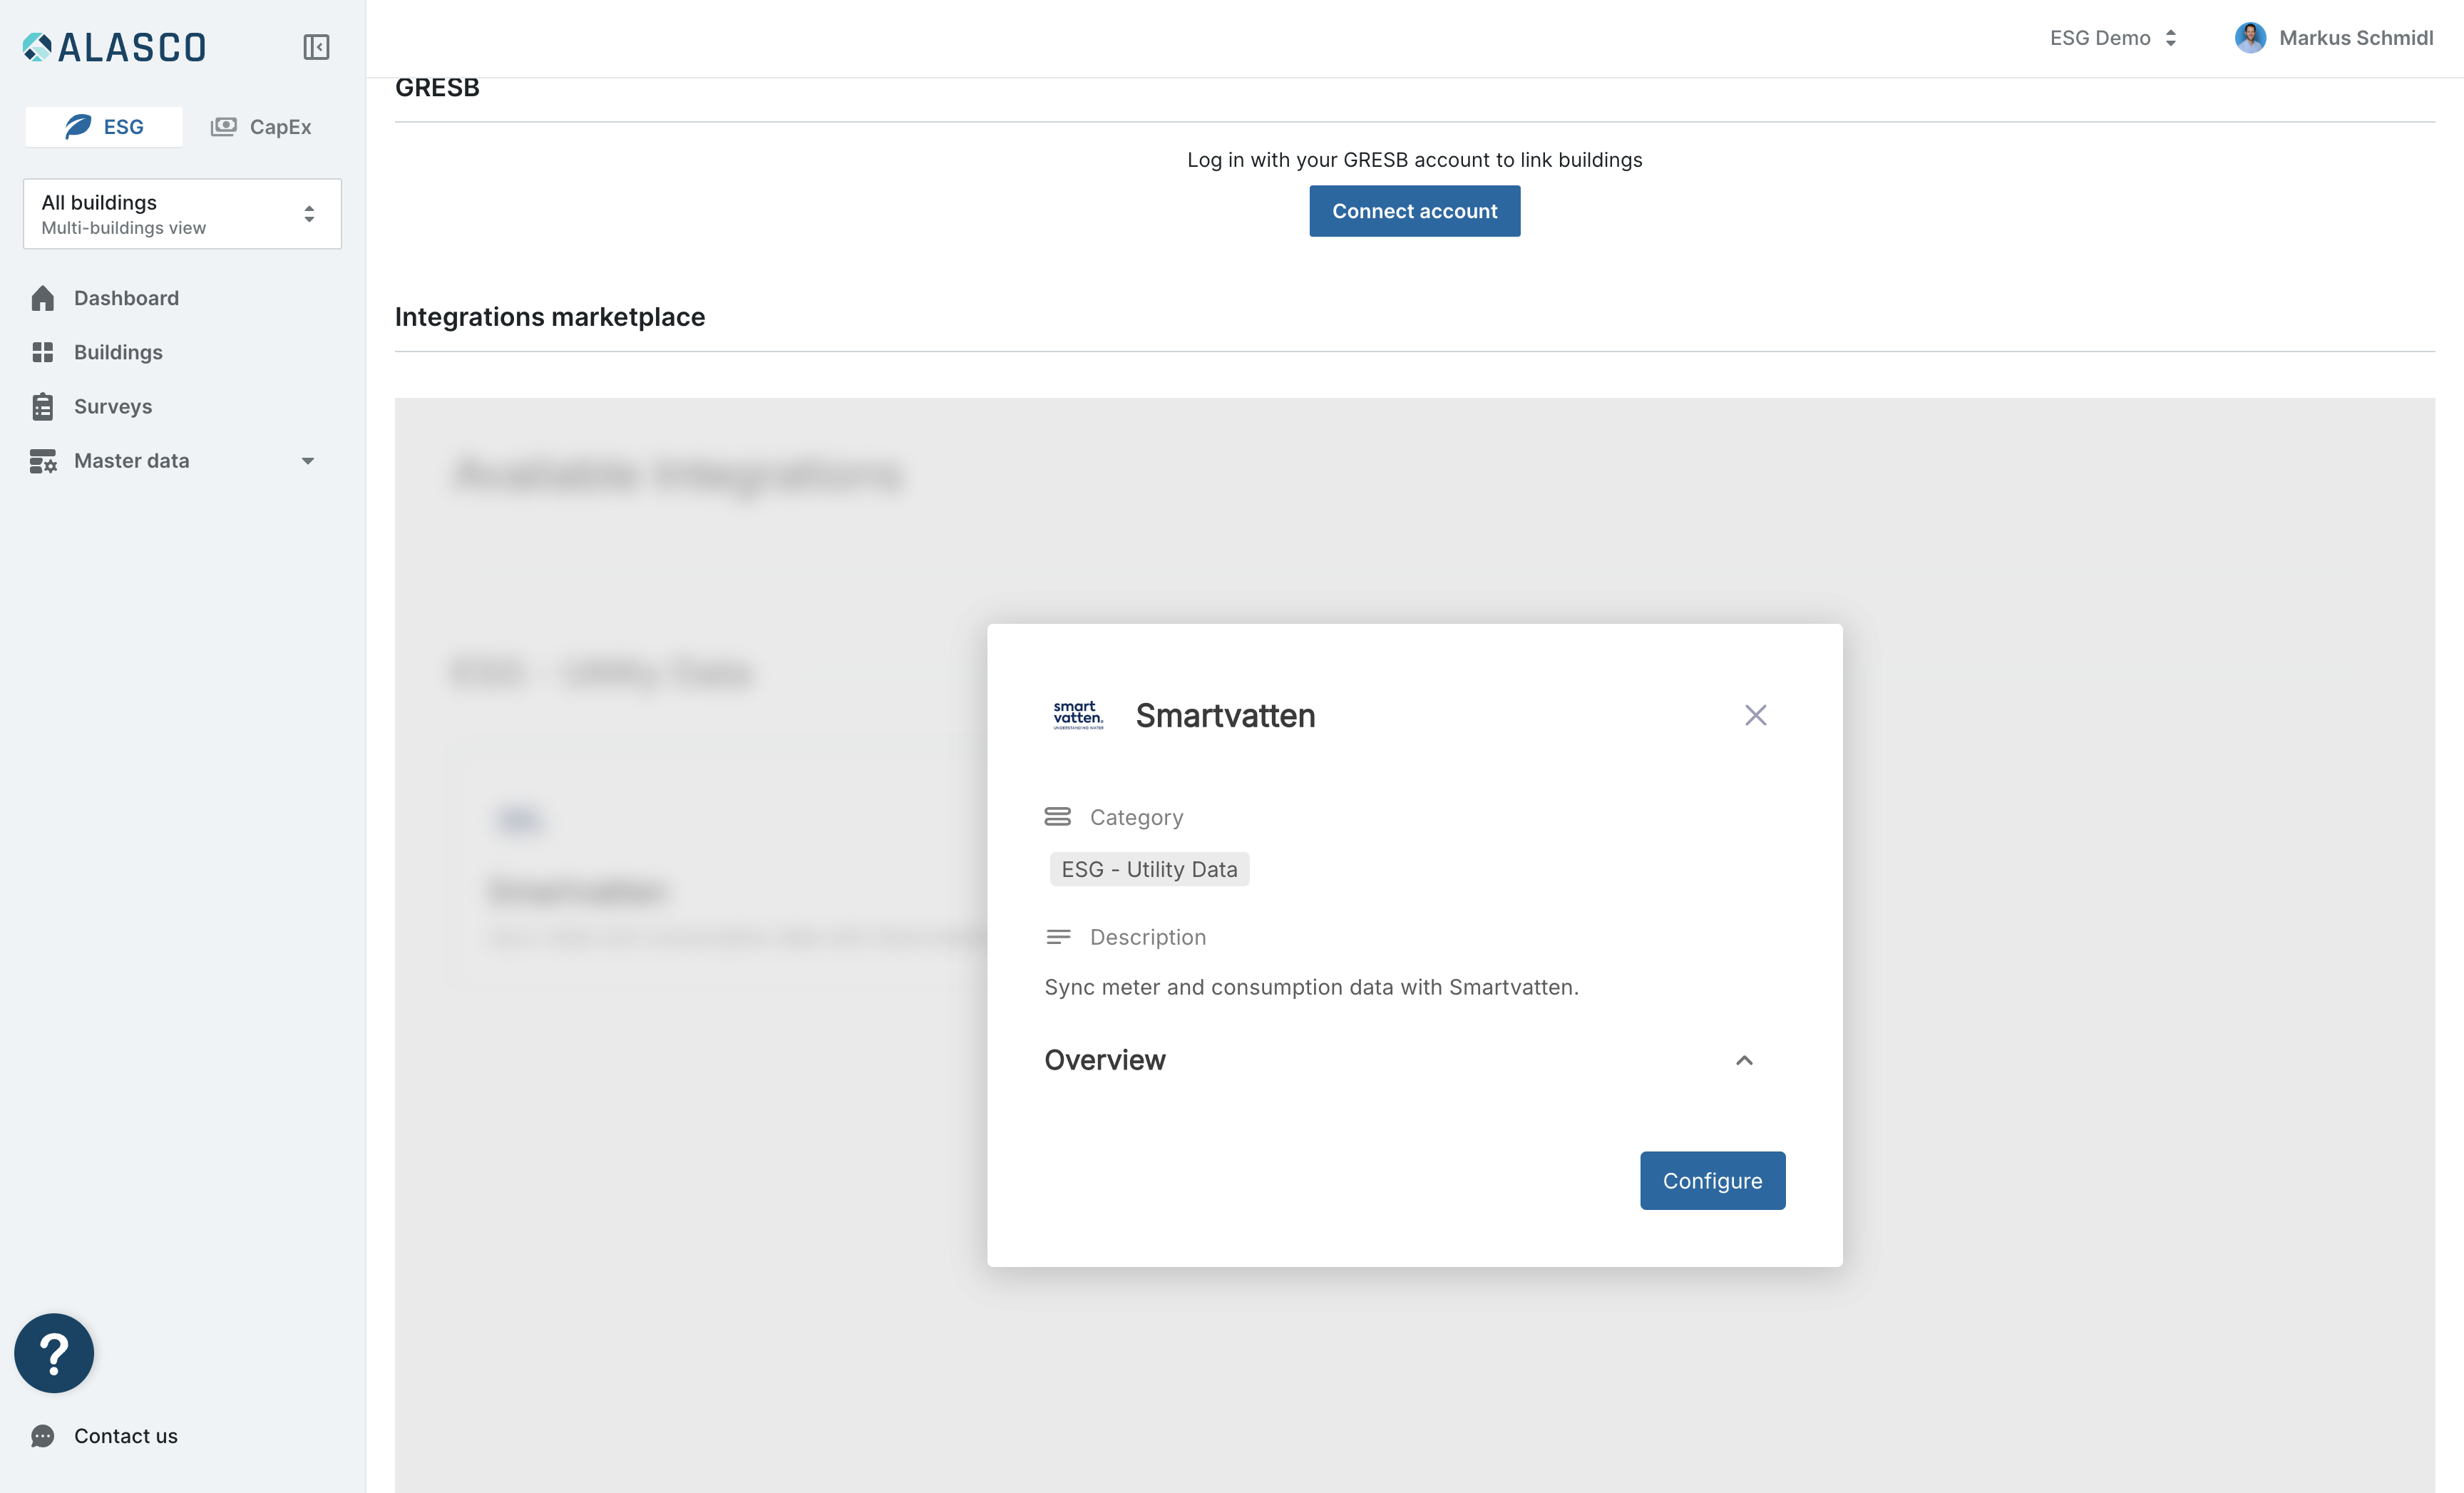Click the Alasco logo
The height and width of the screenshot is (1493, 2464).
point(114,47)
